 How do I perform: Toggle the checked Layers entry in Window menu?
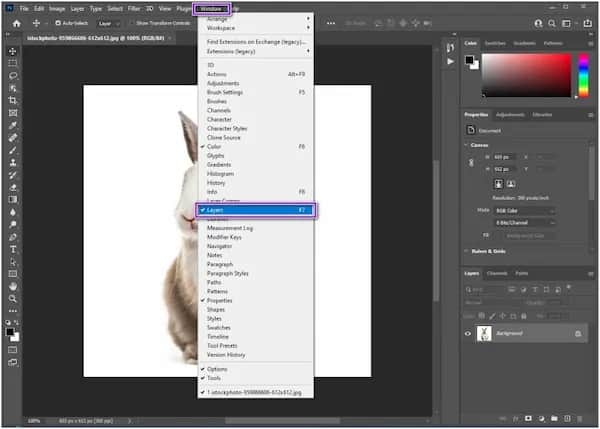[256, 210]
